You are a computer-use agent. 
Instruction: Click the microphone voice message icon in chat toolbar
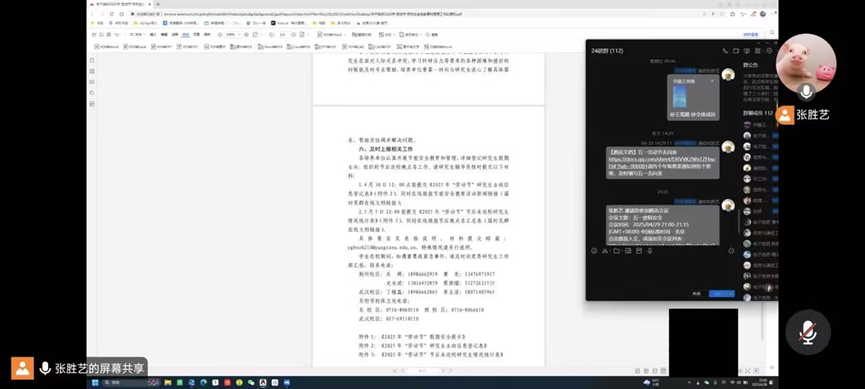tap(650, 251)
